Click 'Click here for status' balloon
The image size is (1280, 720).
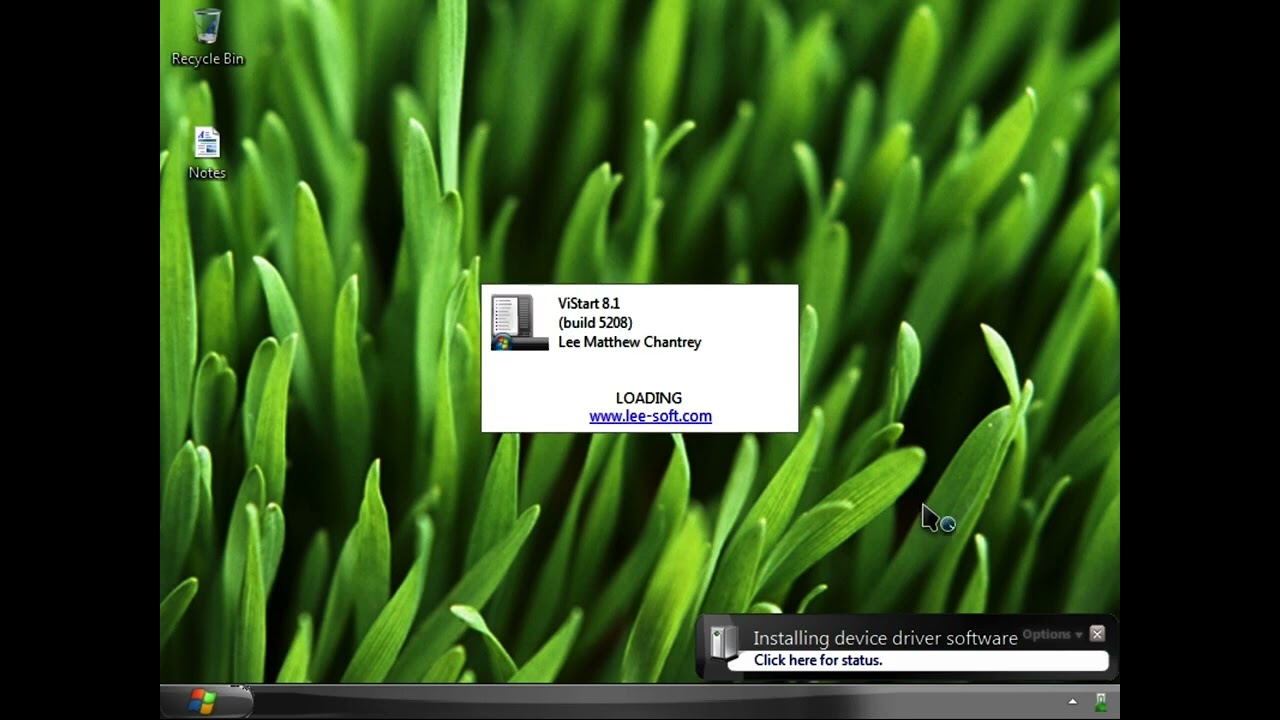pos(818,660)
